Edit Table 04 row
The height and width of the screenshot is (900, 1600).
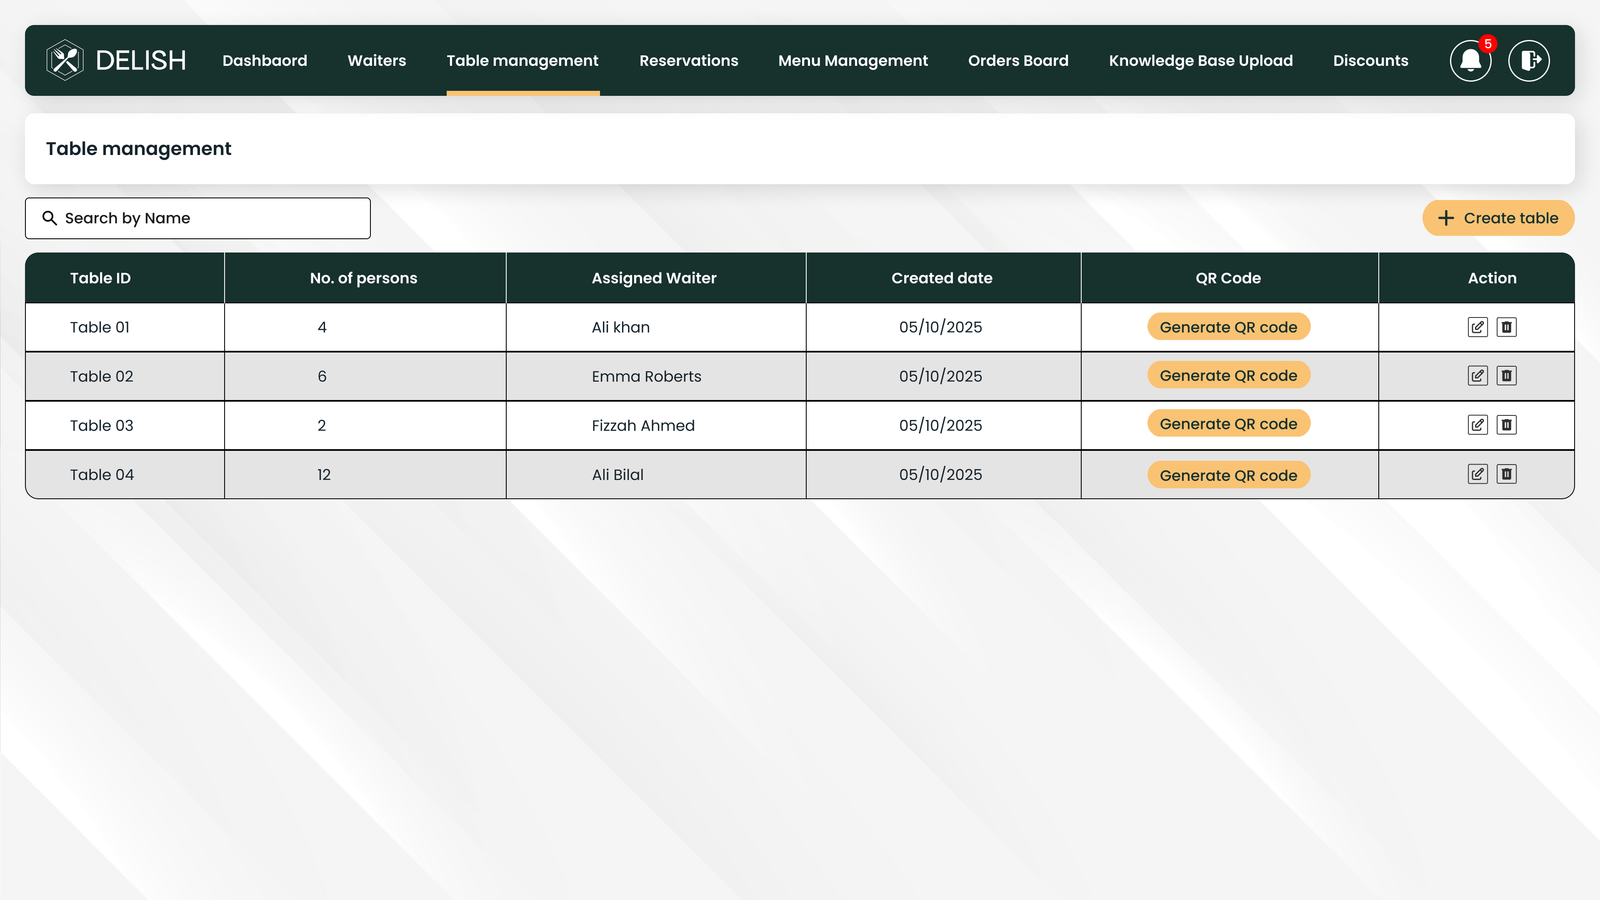click(x=1477, y=474)
